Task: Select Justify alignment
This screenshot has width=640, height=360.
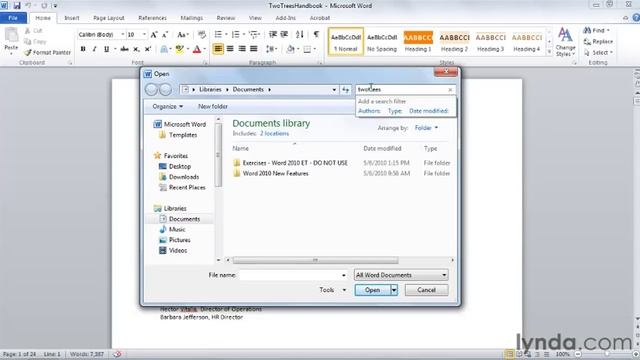Action: [253, 49]
